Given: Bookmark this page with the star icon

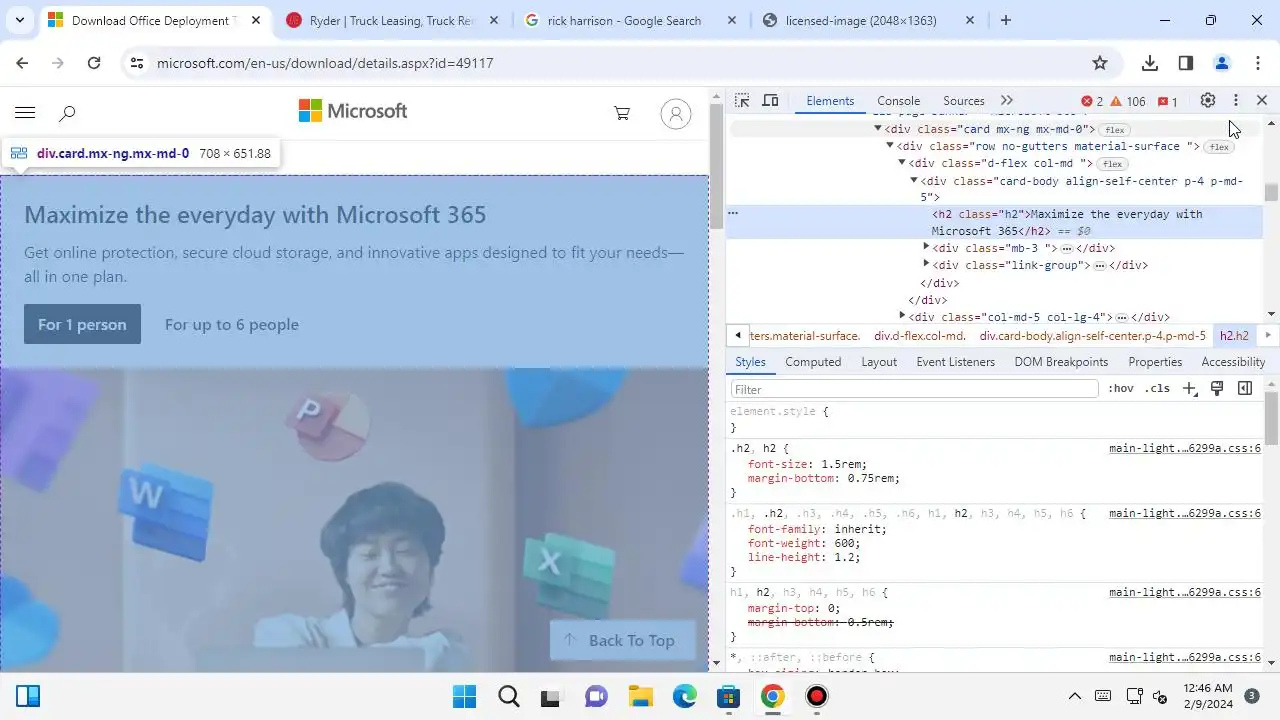Looking at the screenshot, I should (1100, 63).
